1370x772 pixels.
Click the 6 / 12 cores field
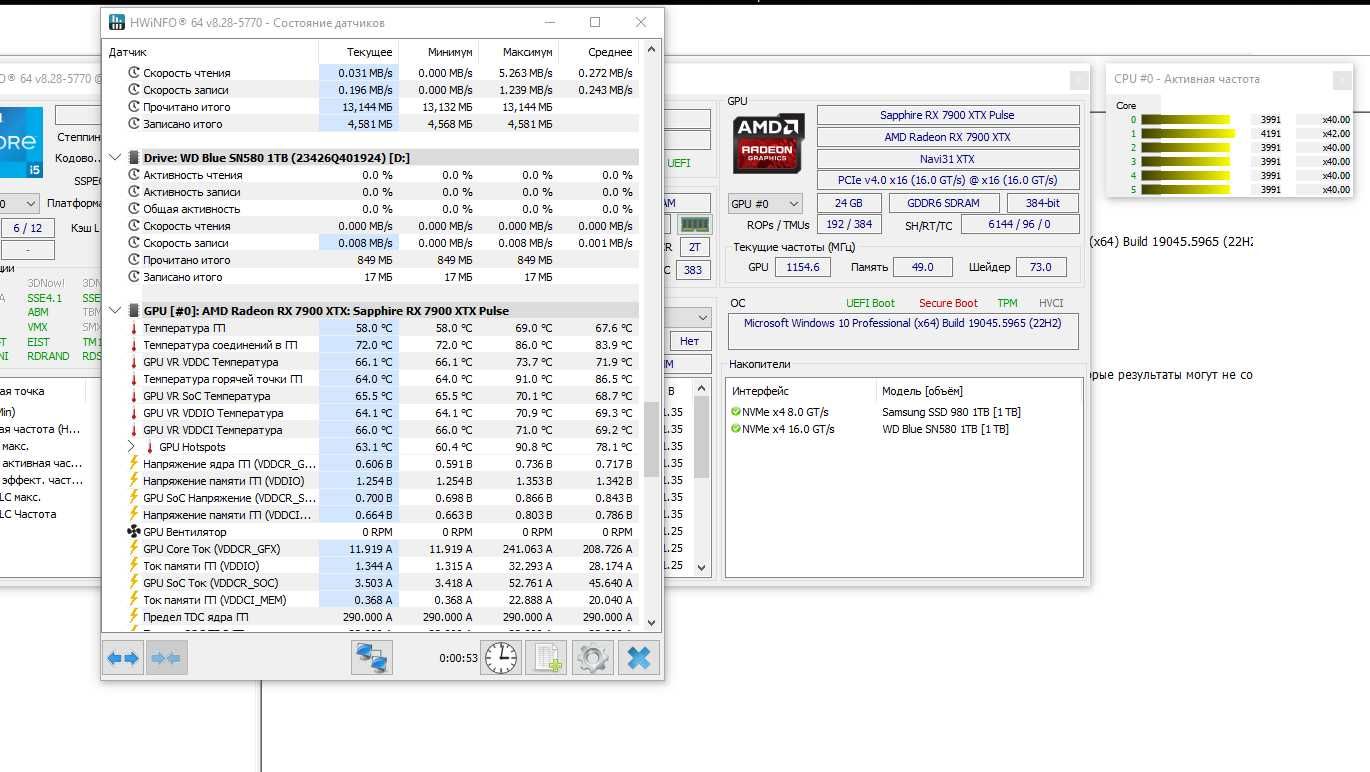(x=27, y=228)
